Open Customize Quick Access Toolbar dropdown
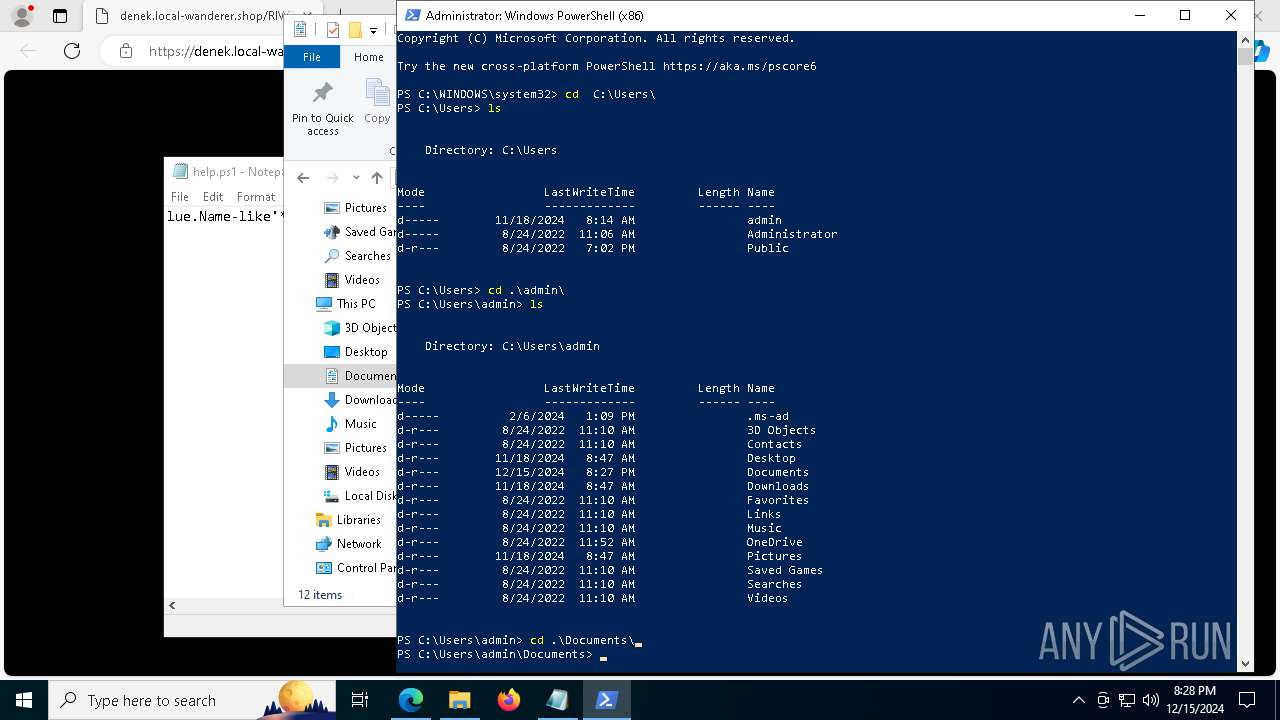This screenshot has height=720, width=1280. pos(373,31)
